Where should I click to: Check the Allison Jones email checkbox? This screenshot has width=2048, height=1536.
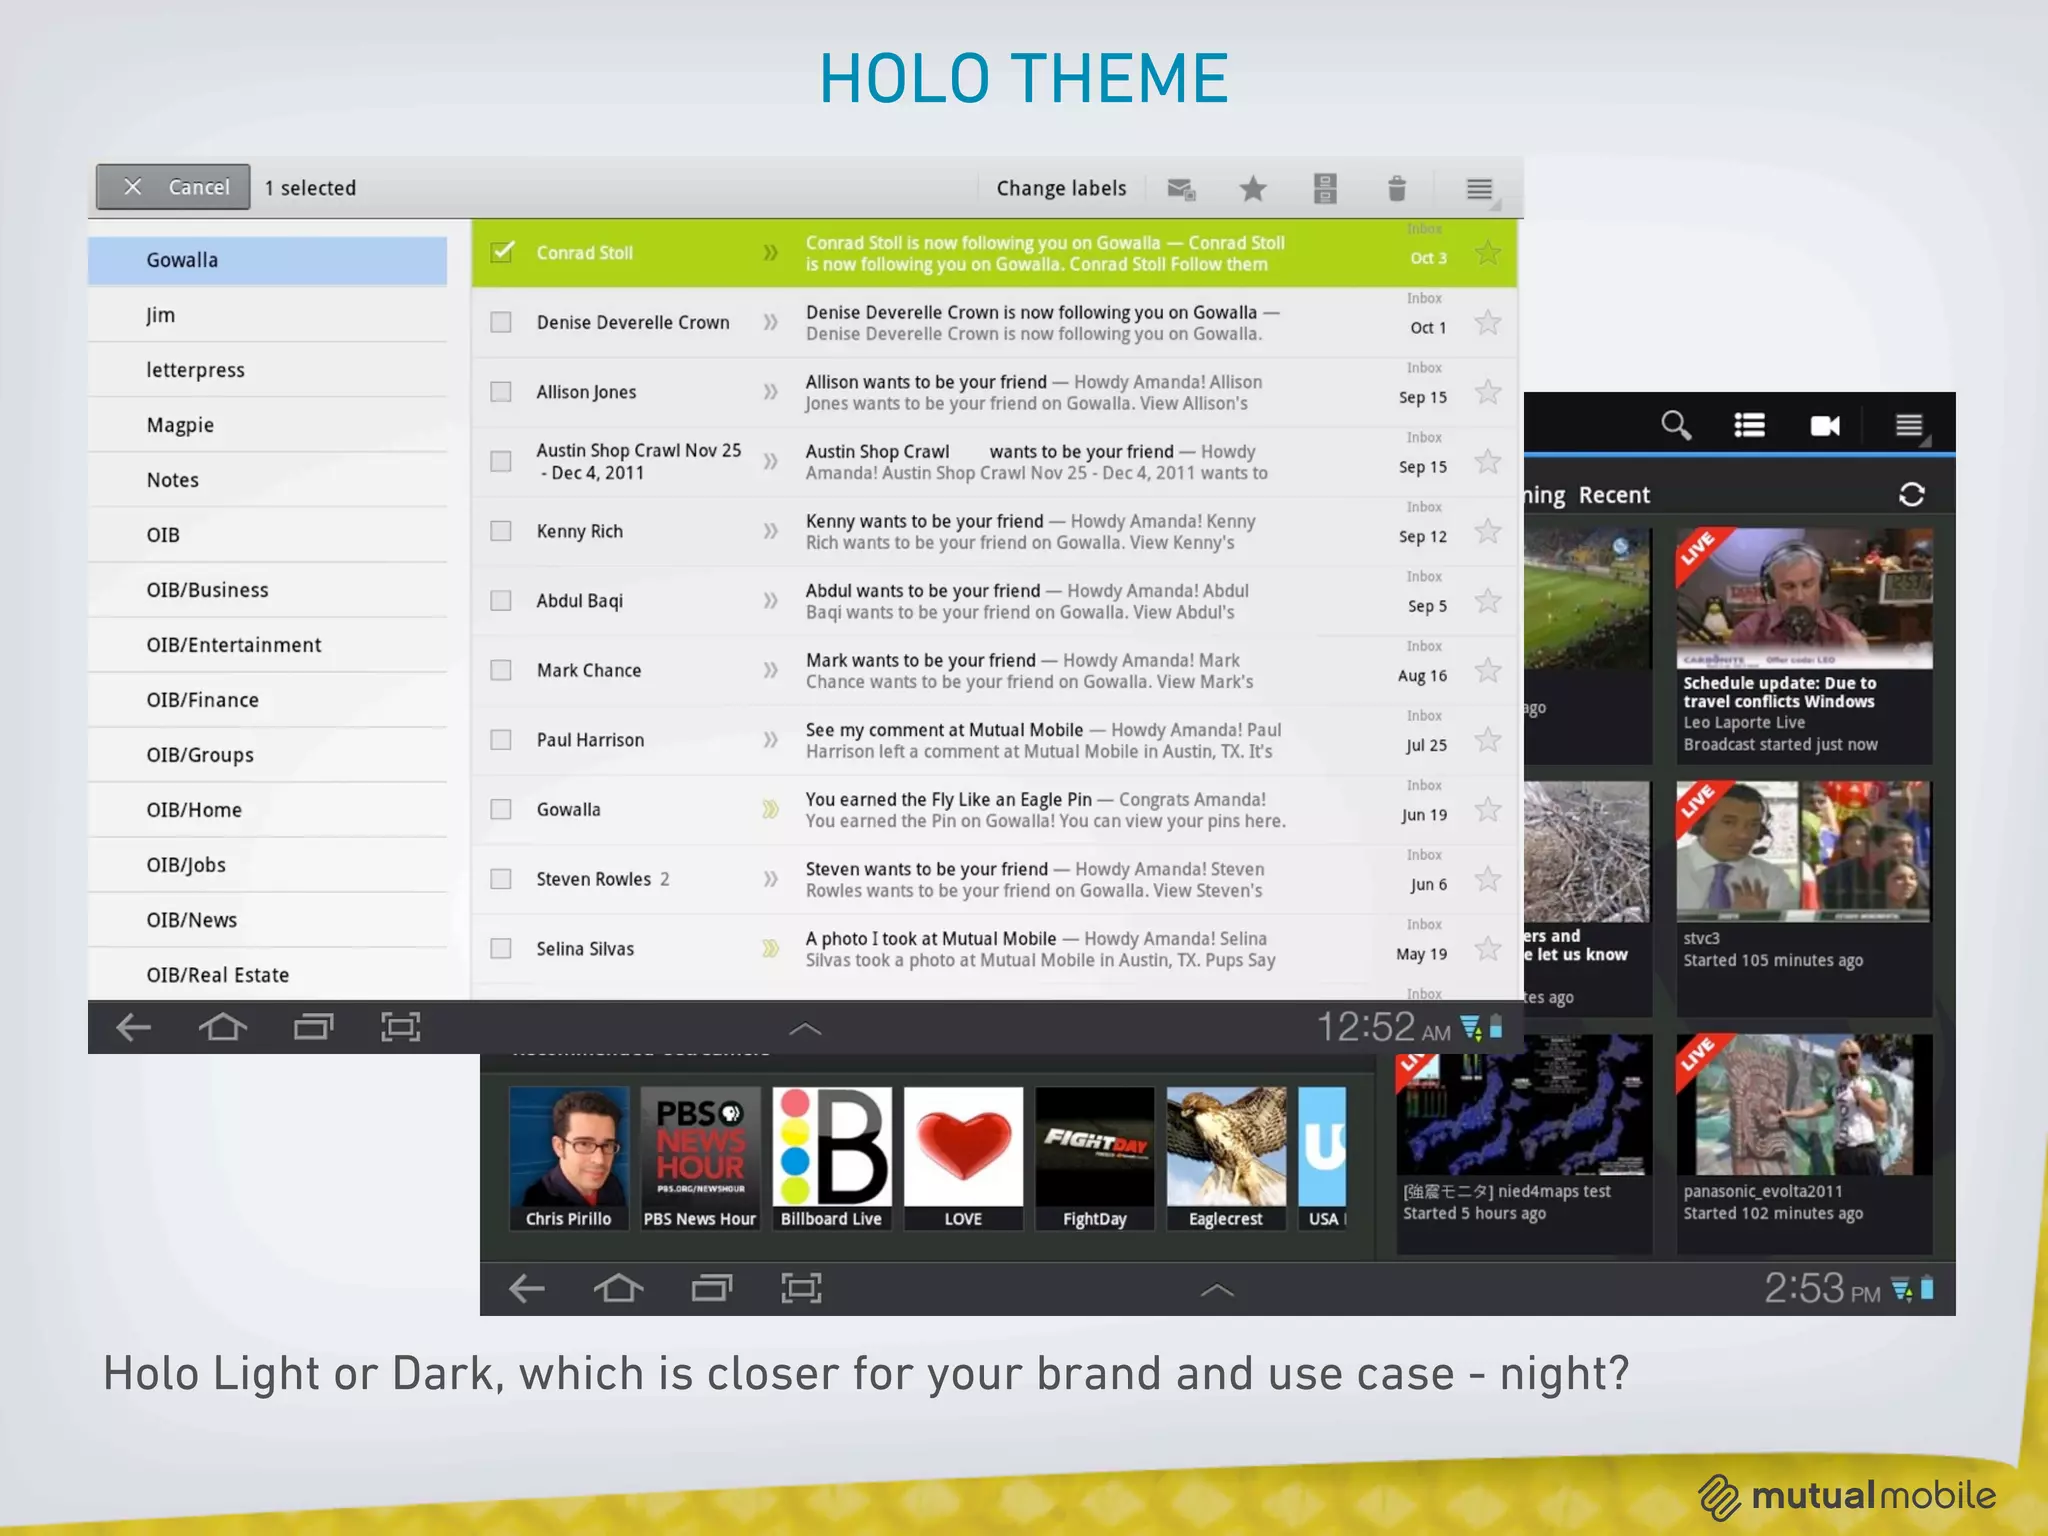501,391
